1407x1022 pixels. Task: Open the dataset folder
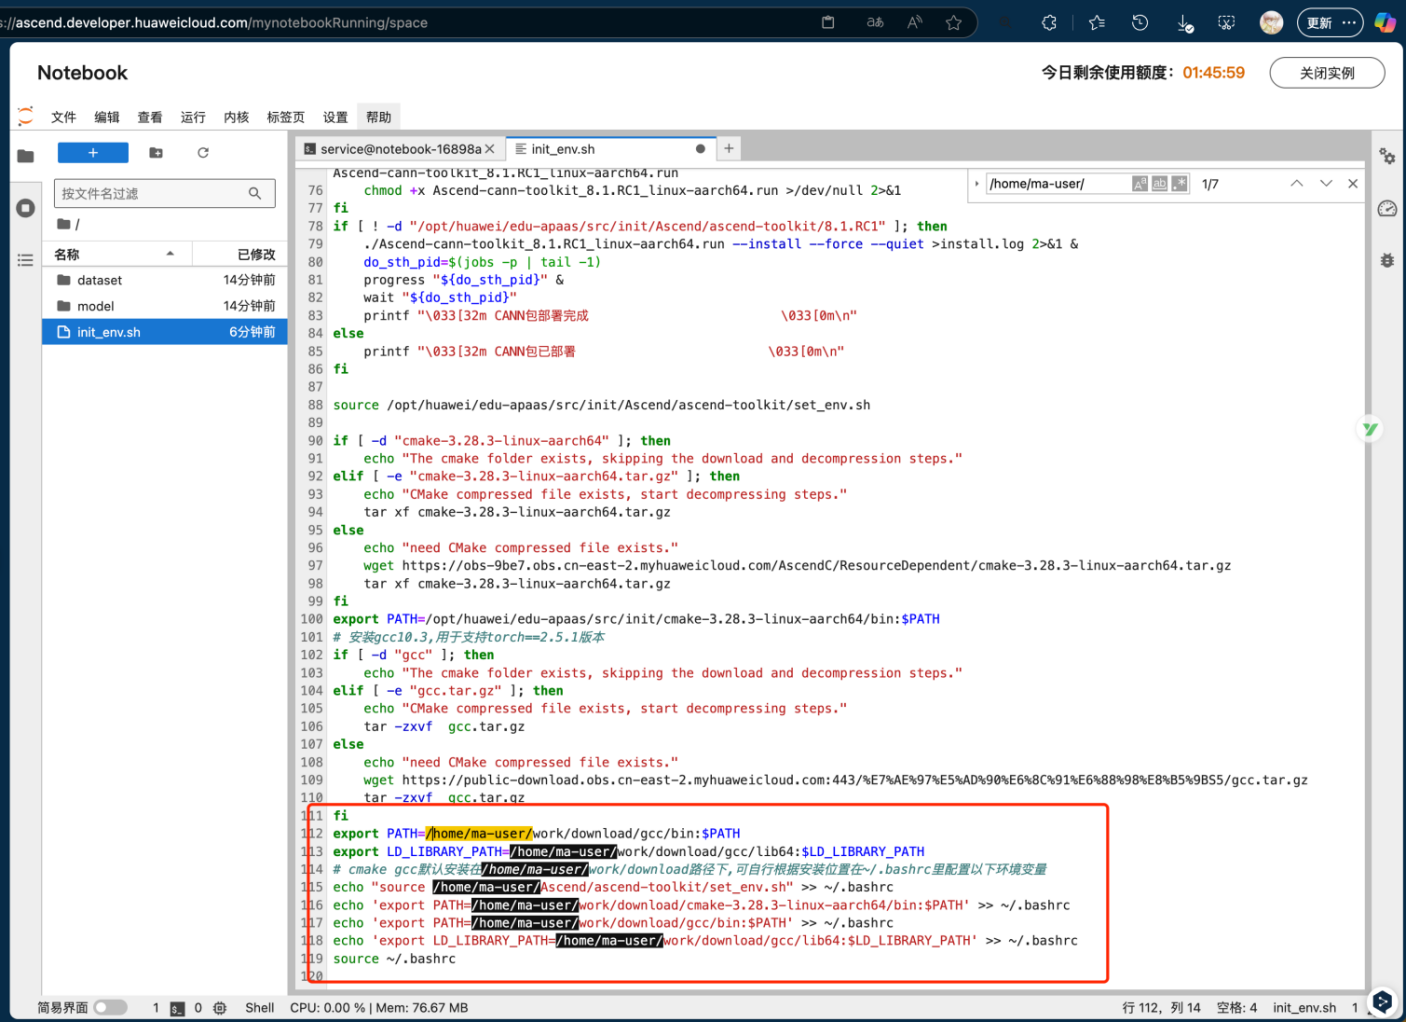pyautogui.click(x=165, y=280)
